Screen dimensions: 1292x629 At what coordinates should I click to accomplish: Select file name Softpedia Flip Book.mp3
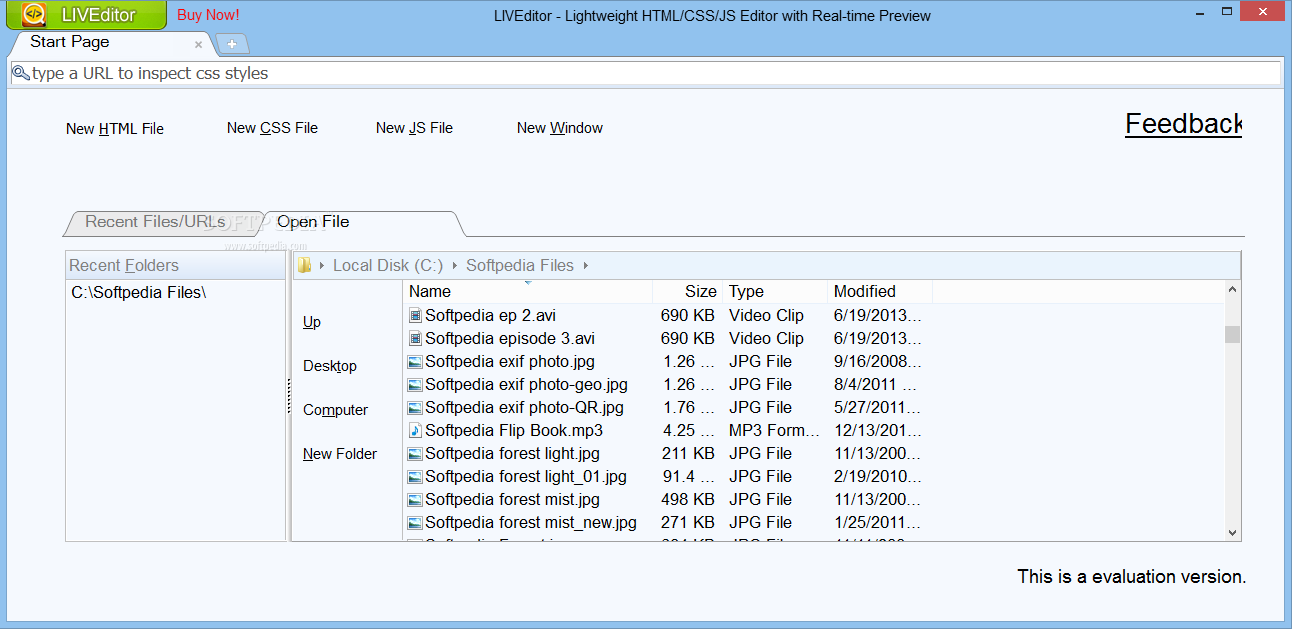tap(514, 430)
